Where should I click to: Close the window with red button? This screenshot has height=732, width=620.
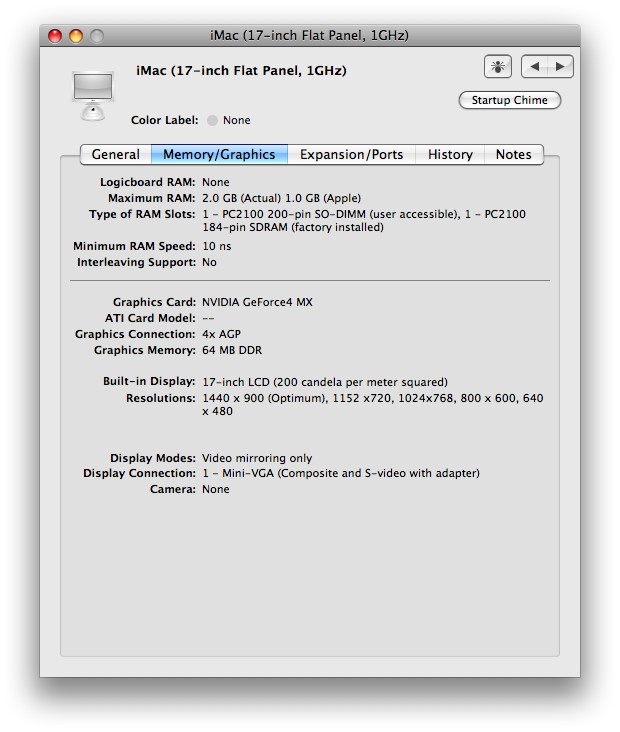click(x=55, y=36)
